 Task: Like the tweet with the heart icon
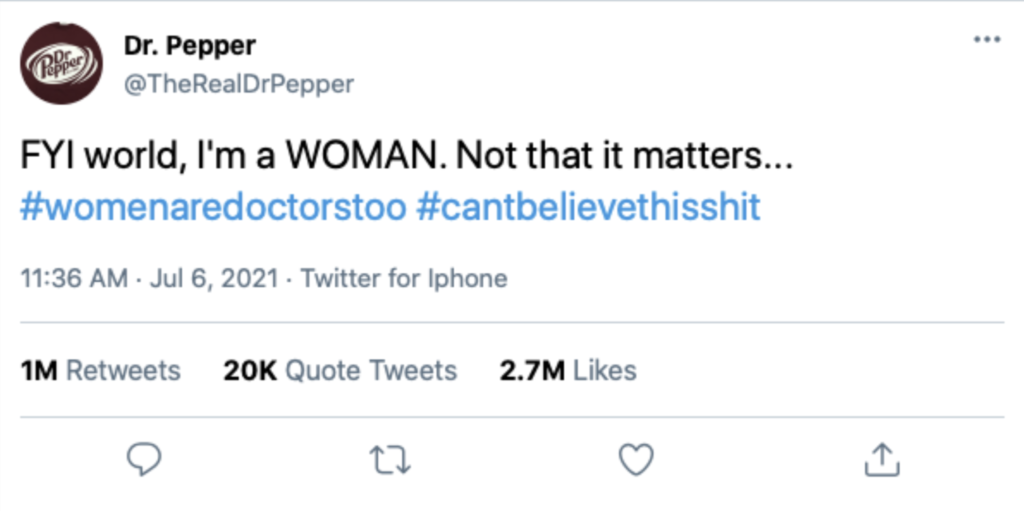[x=636, y=459]
